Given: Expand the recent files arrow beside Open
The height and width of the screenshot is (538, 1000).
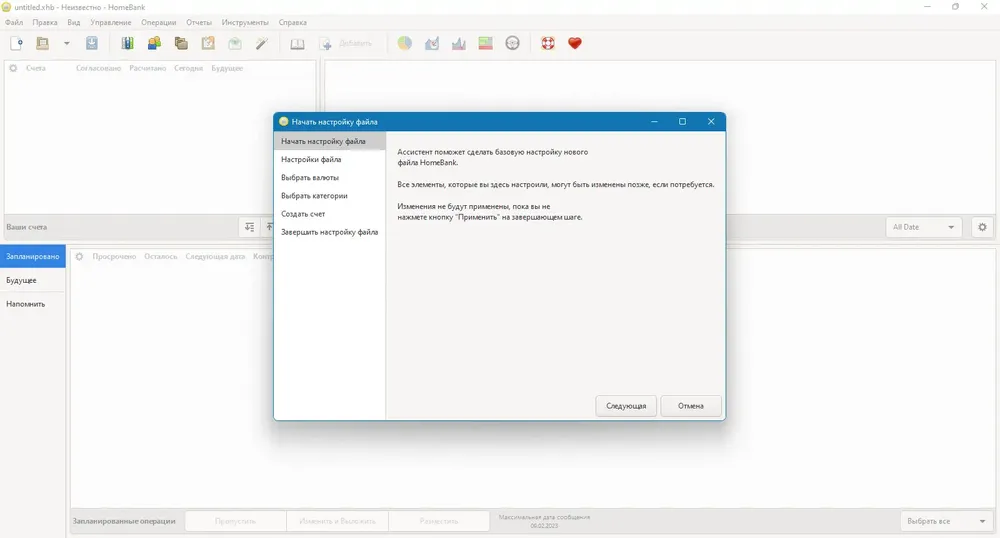Looking at the screenshot, I should point(66,43).
